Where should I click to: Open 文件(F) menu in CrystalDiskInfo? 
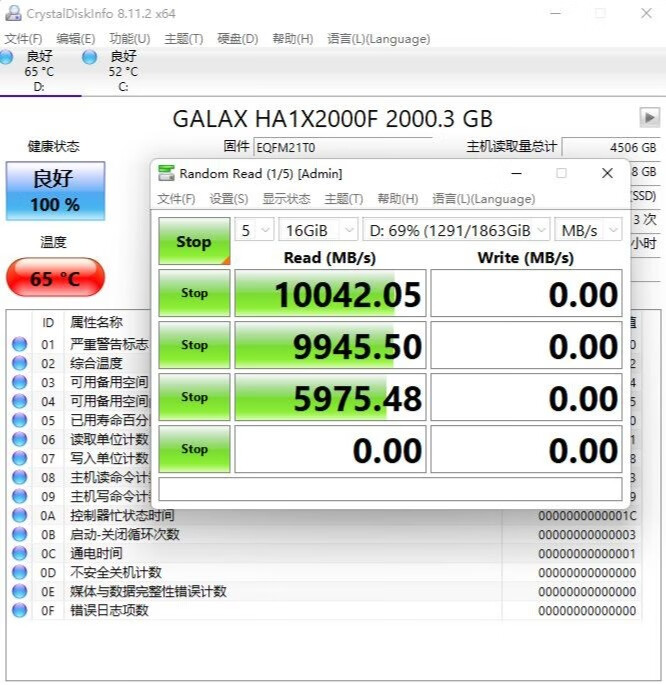[x=24, y=39]
